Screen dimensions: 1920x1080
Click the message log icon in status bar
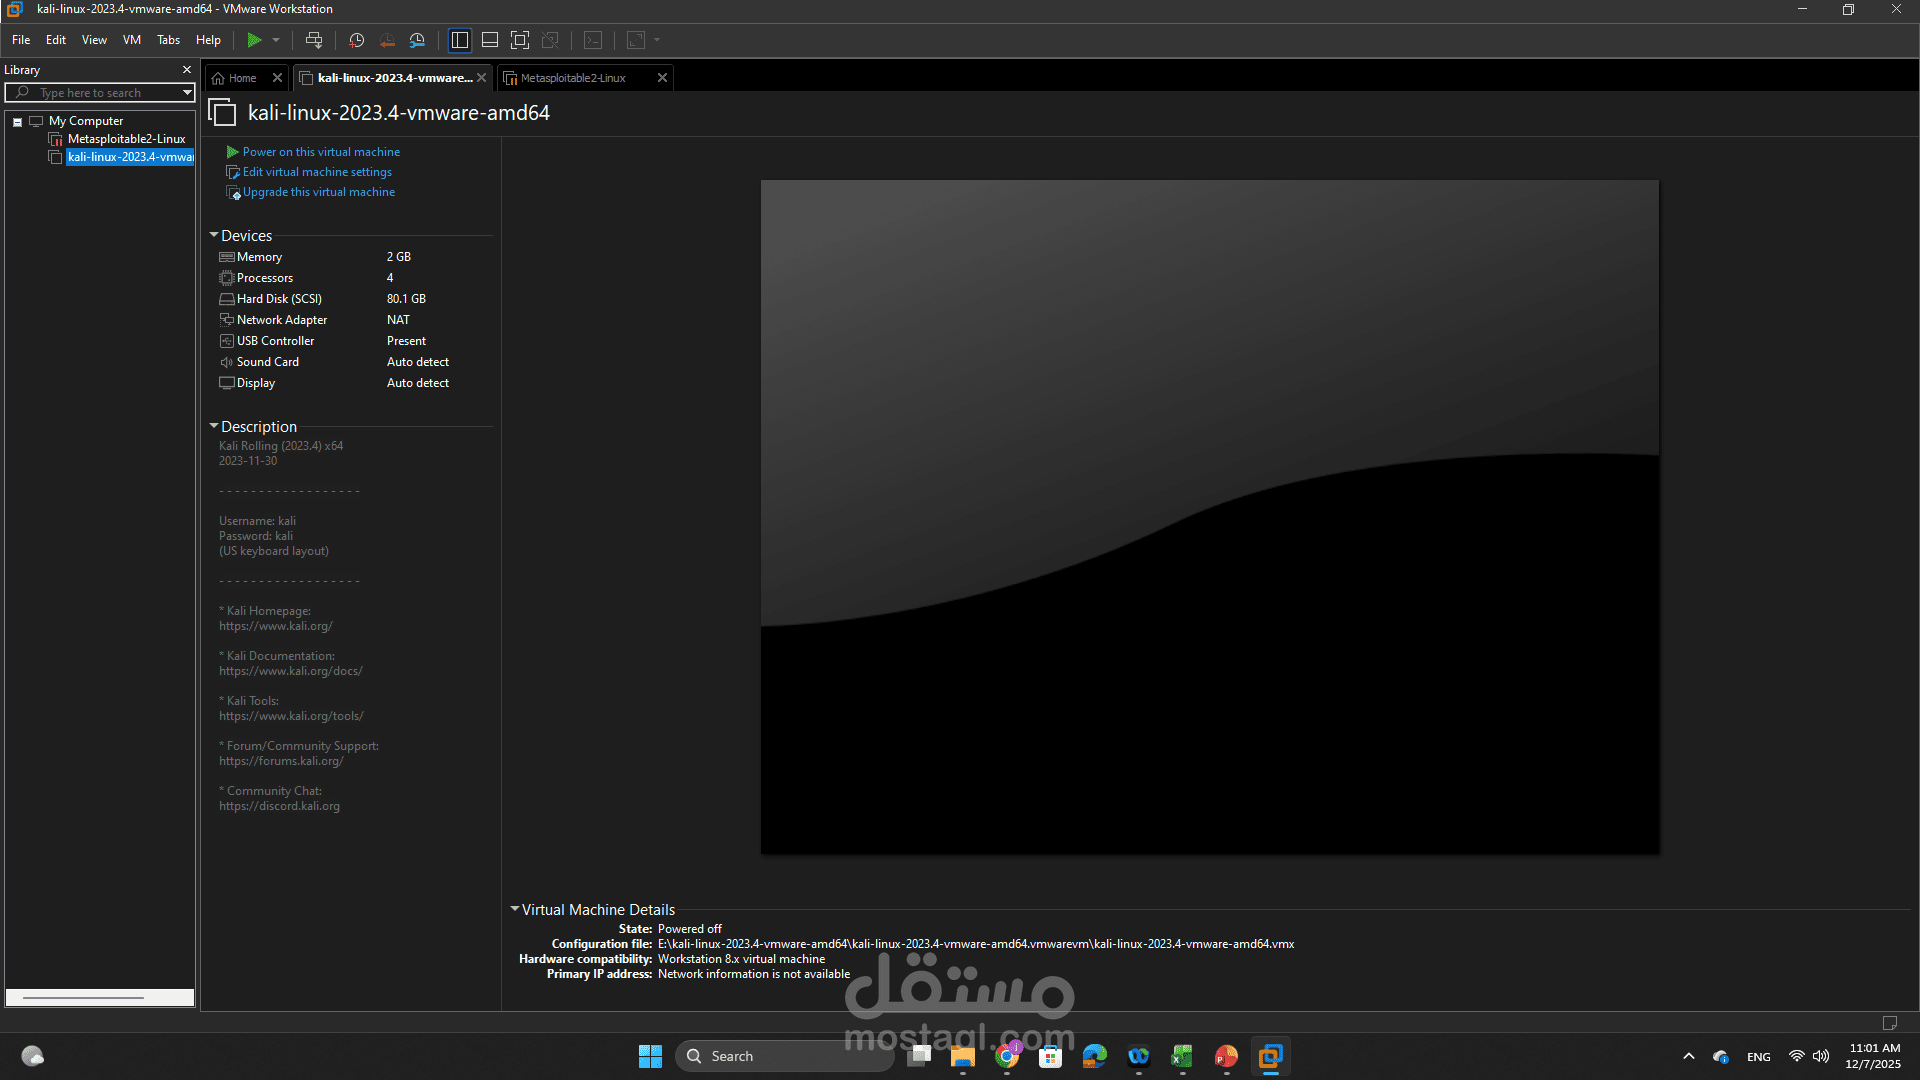pyautogui.click(x=1890, y=1023)
